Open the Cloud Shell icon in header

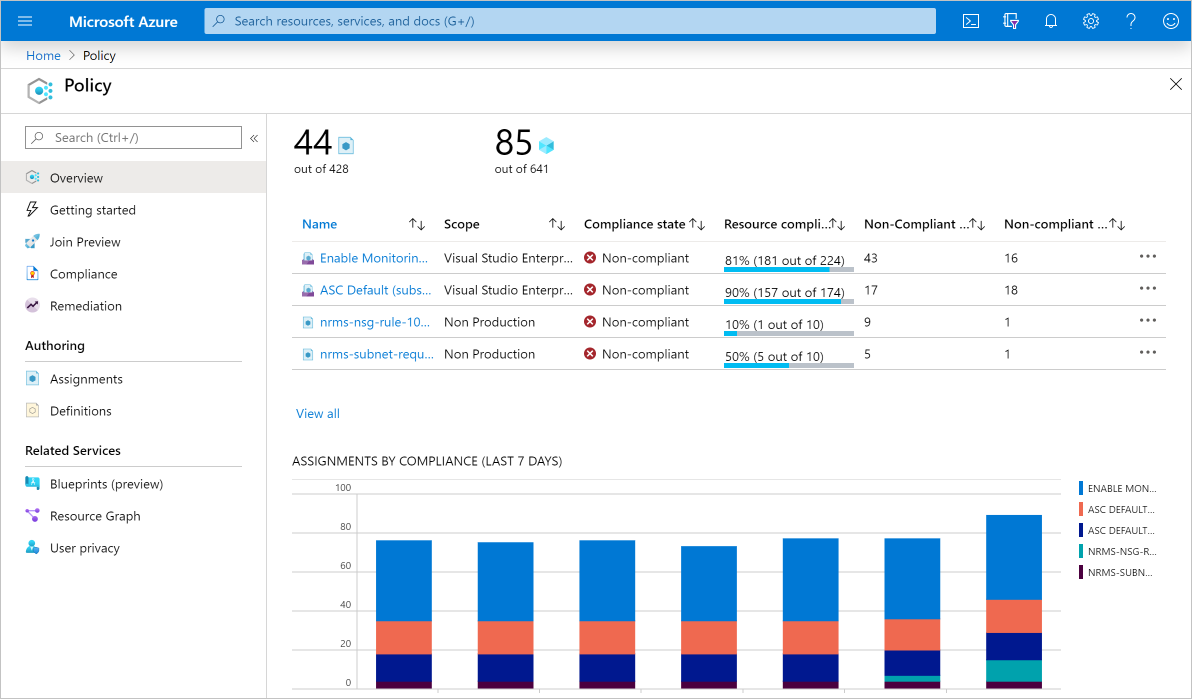pyautogui.click(x=971, y=21)
